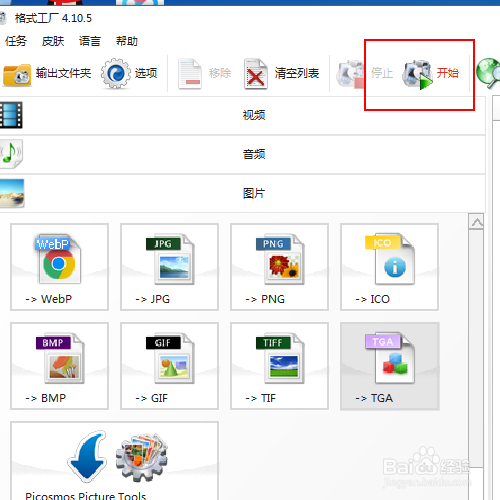Click the red 开始 text label
Screen dimensions: 500x500
tap(448, 73)
